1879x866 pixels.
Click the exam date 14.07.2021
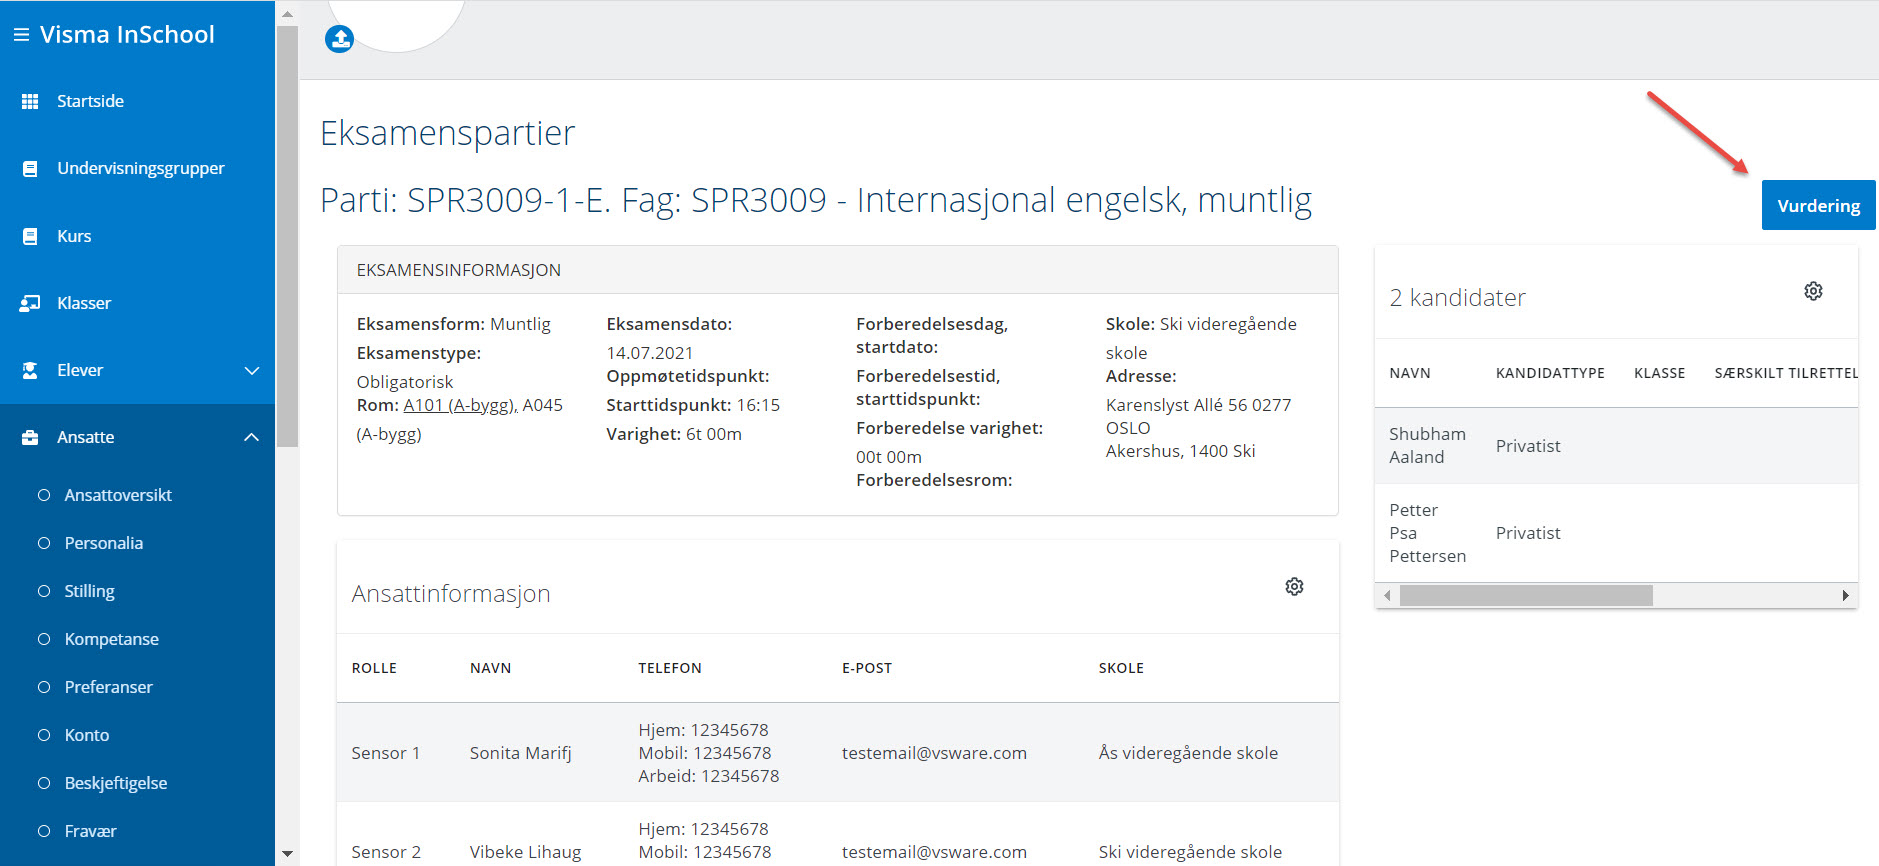(x=649, y=353)
